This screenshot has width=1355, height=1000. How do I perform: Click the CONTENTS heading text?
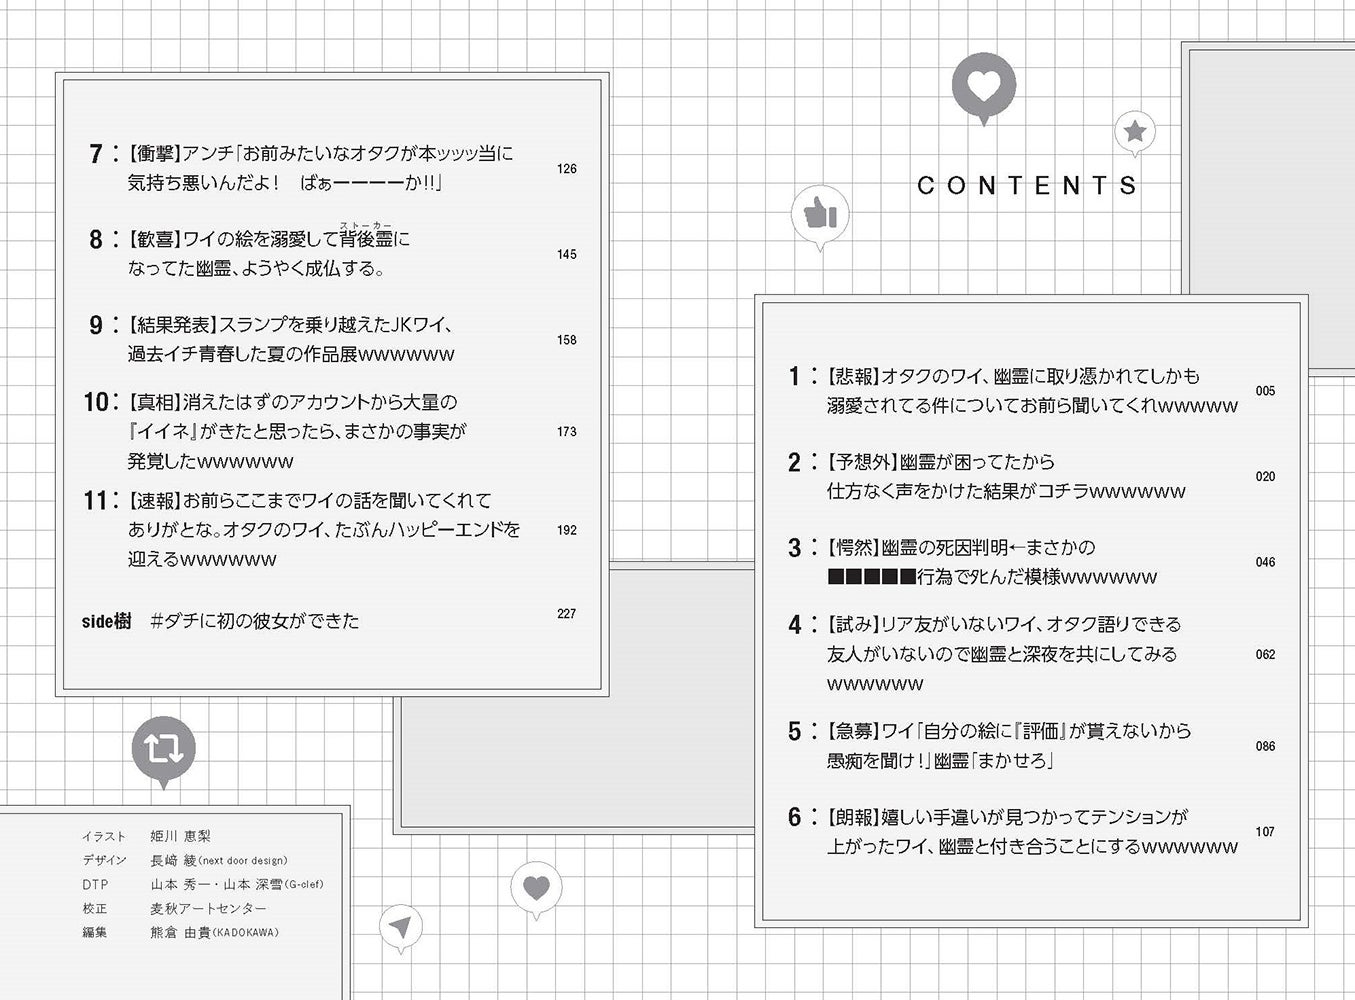[x=1027, y=186]
